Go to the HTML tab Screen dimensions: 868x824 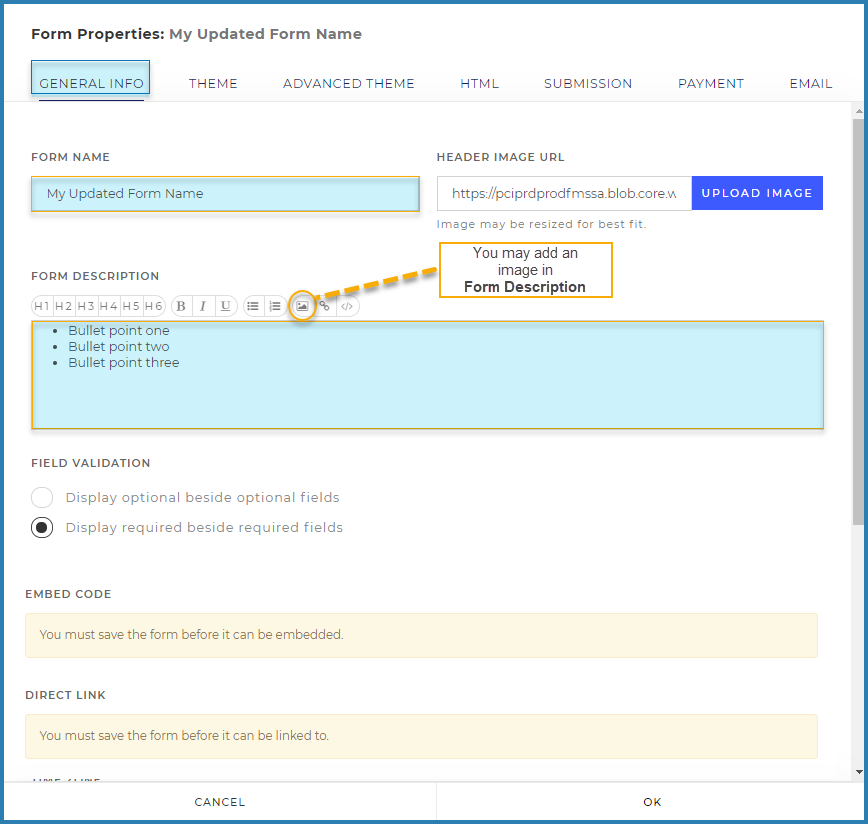pyautogui.click(x=479, y=84)
